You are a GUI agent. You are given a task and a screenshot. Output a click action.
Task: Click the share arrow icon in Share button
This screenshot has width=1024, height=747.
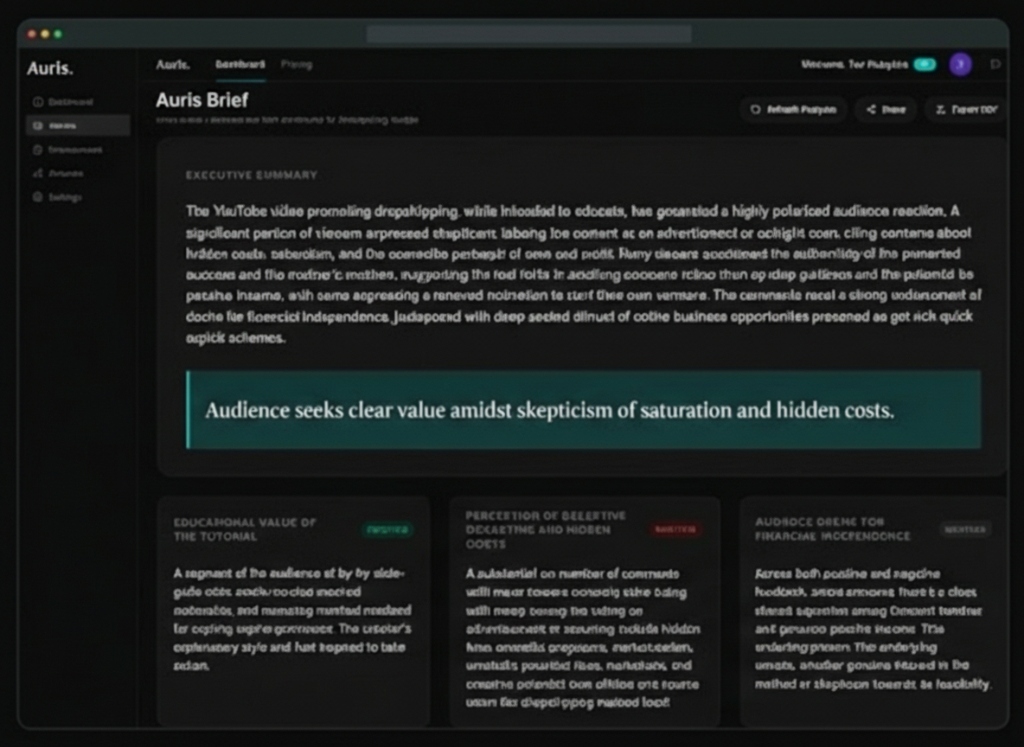point(869,109)
